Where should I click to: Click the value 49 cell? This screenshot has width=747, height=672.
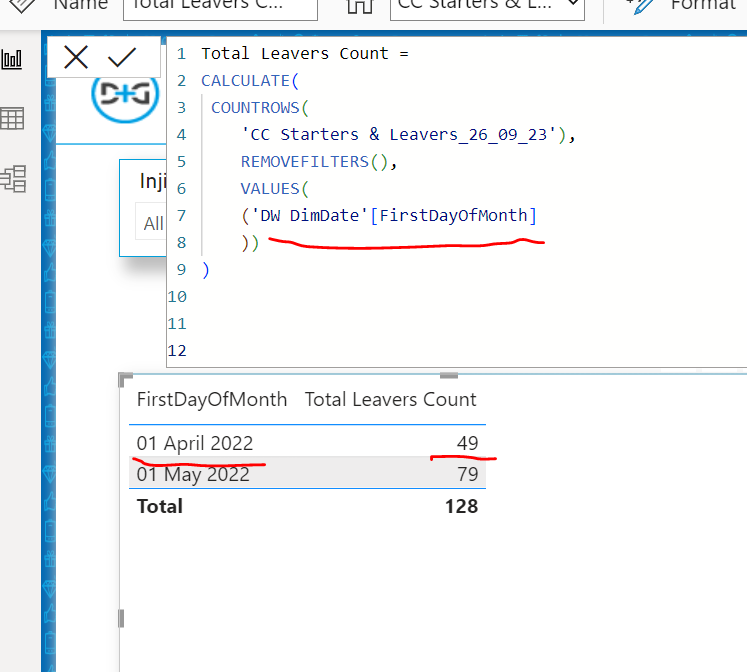[467, 443]
